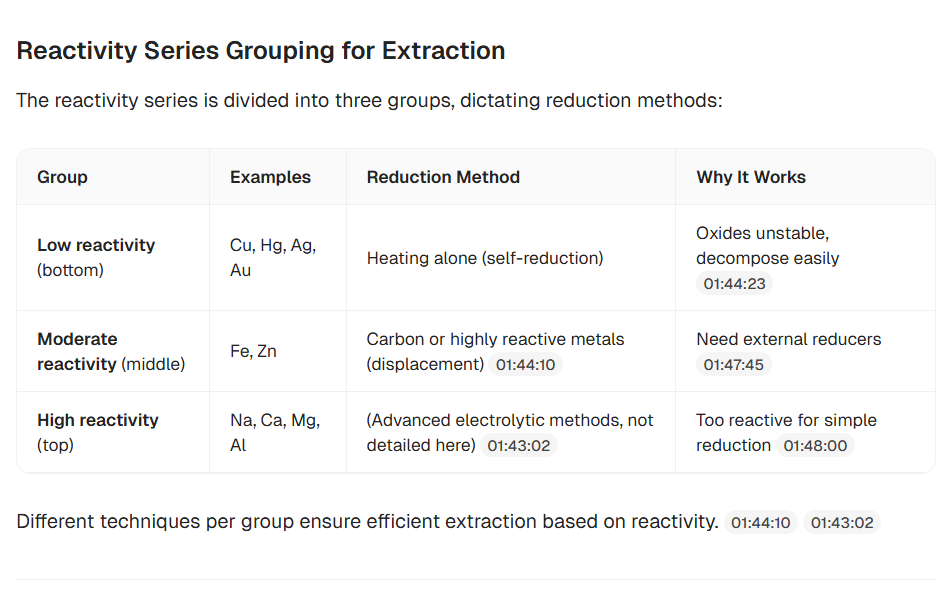Screen dimensions: 948x592
Task: Click the Reactivity Series Grouping heading
Action: point(261,51)
